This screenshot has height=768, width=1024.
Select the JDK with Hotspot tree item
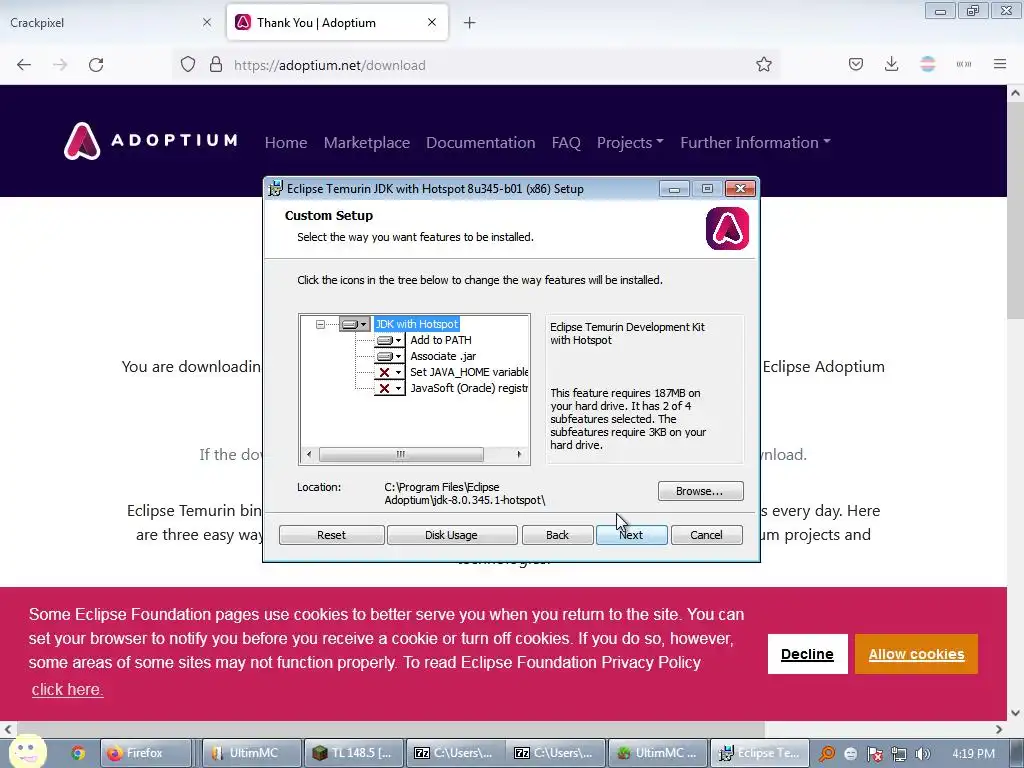coord(417,324)
